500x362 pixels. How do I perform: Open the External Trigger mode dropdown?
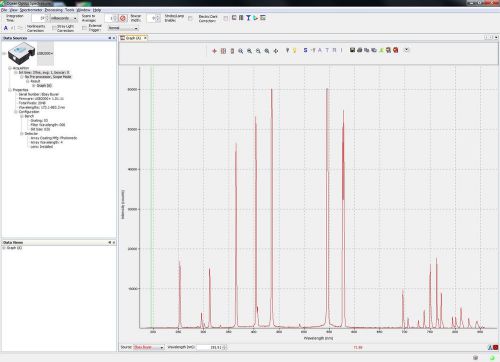coord(123,28)
